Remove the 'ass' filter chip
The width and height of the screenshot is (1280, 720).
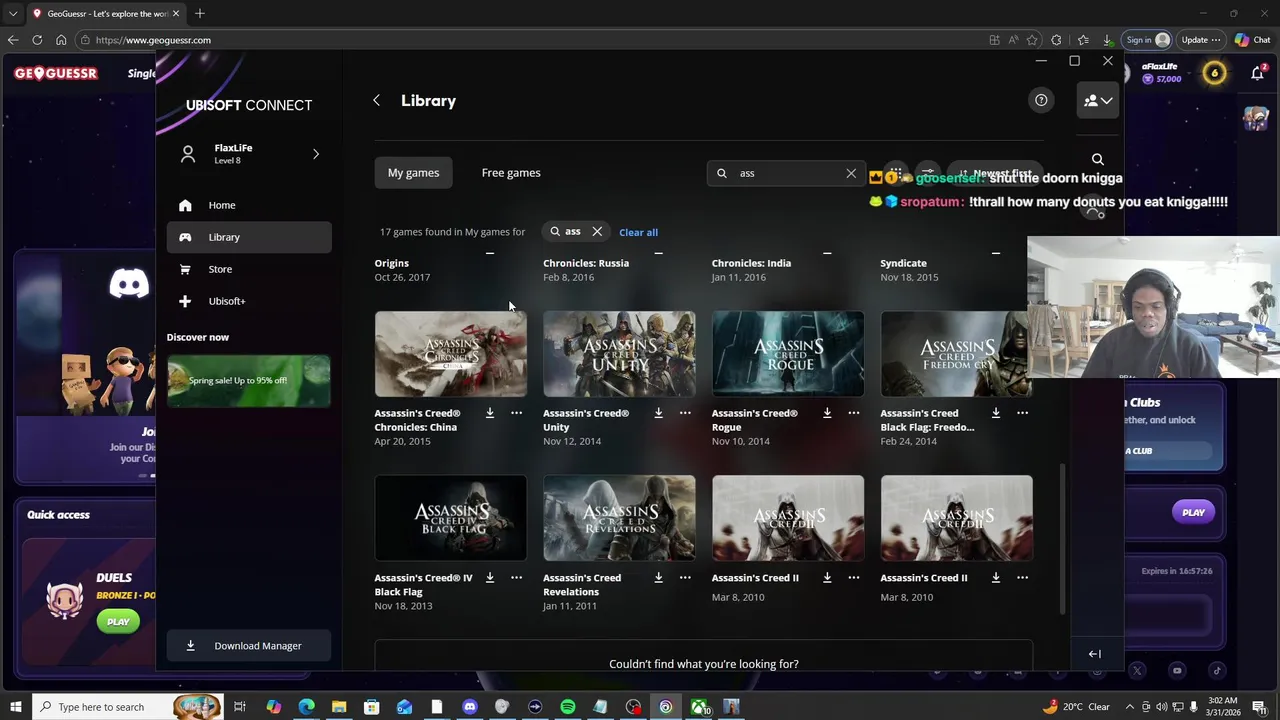tap(597, 232)
